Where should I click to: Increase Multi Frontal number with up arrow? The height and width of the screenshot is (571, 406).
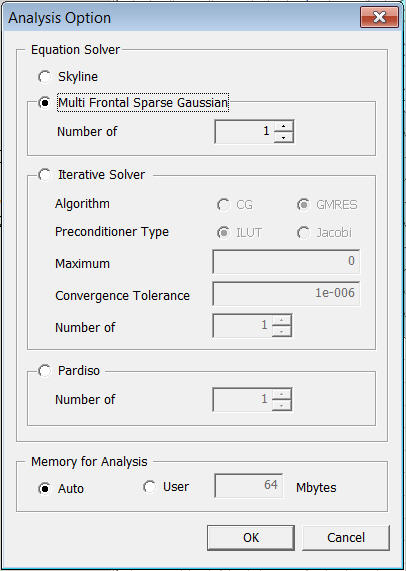coord(284,126)
